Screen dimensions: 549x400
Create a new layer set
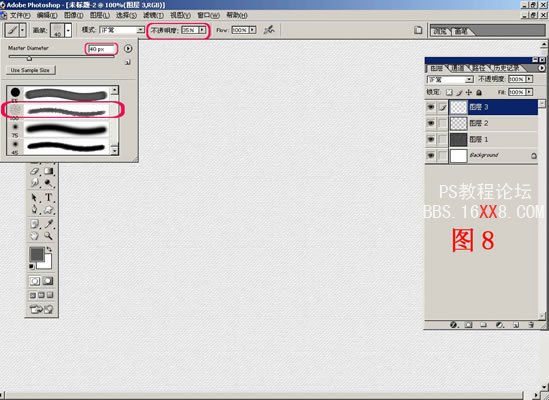[484, 325]
